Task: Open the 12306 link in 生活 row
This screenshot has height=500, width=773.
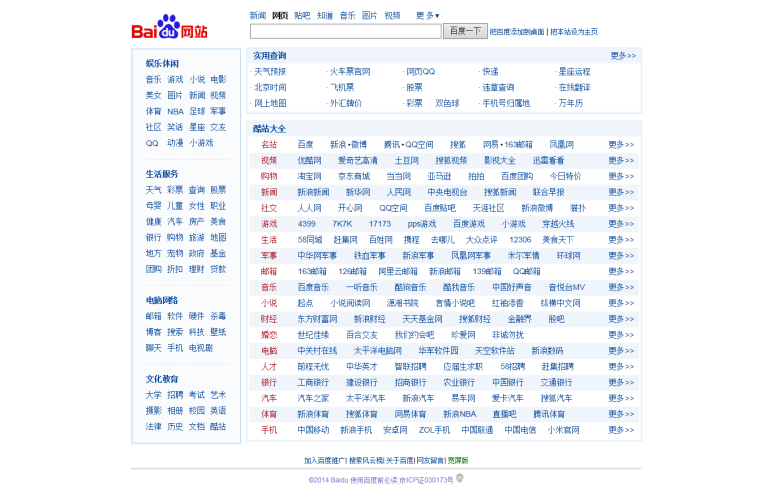Action: 521,240
